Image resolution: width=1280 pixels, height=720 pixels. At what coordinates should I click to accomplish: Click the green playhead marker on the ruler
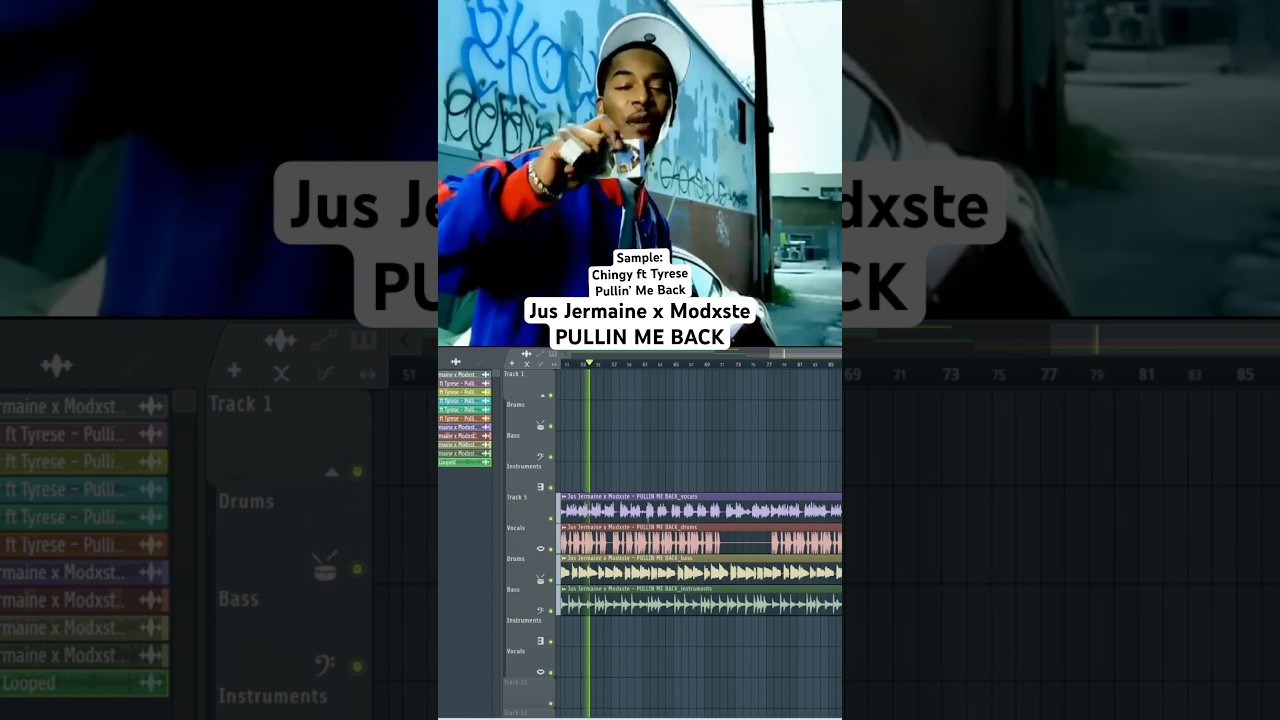(x=589, y=363)
